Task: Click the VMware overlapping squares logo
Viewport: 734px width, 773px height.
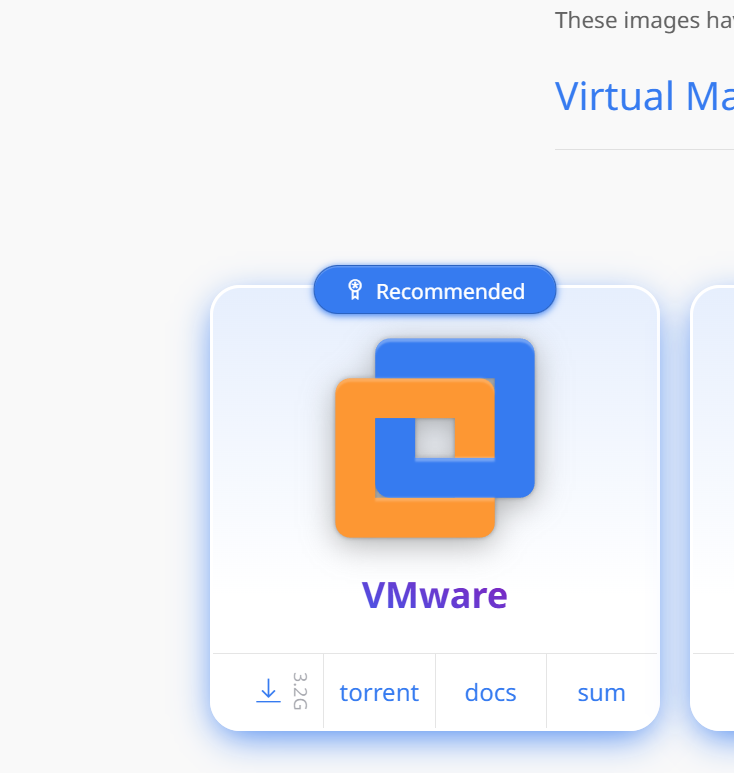Action: coord(435,438)
